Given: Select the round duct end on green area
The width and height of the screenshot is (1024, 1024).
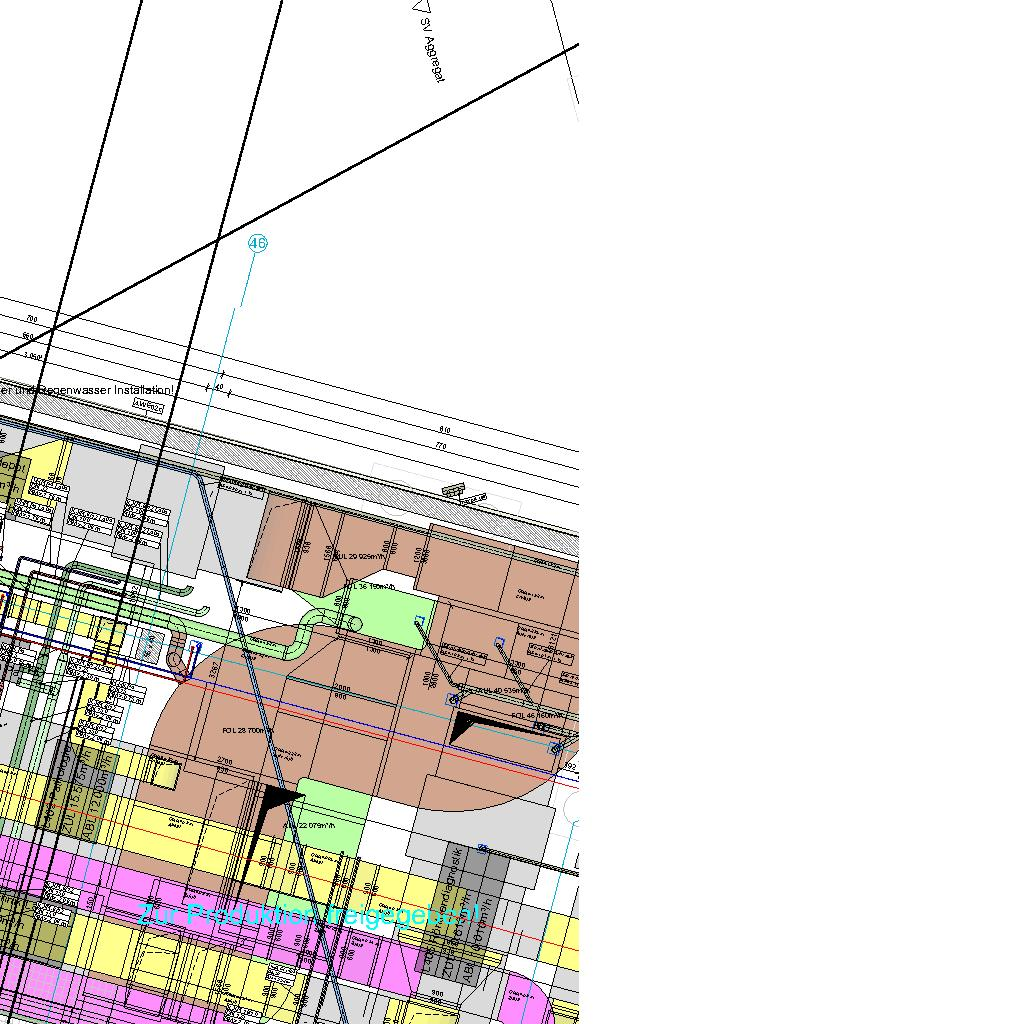Looking at the screenshot, I should [x=354, y=624].
